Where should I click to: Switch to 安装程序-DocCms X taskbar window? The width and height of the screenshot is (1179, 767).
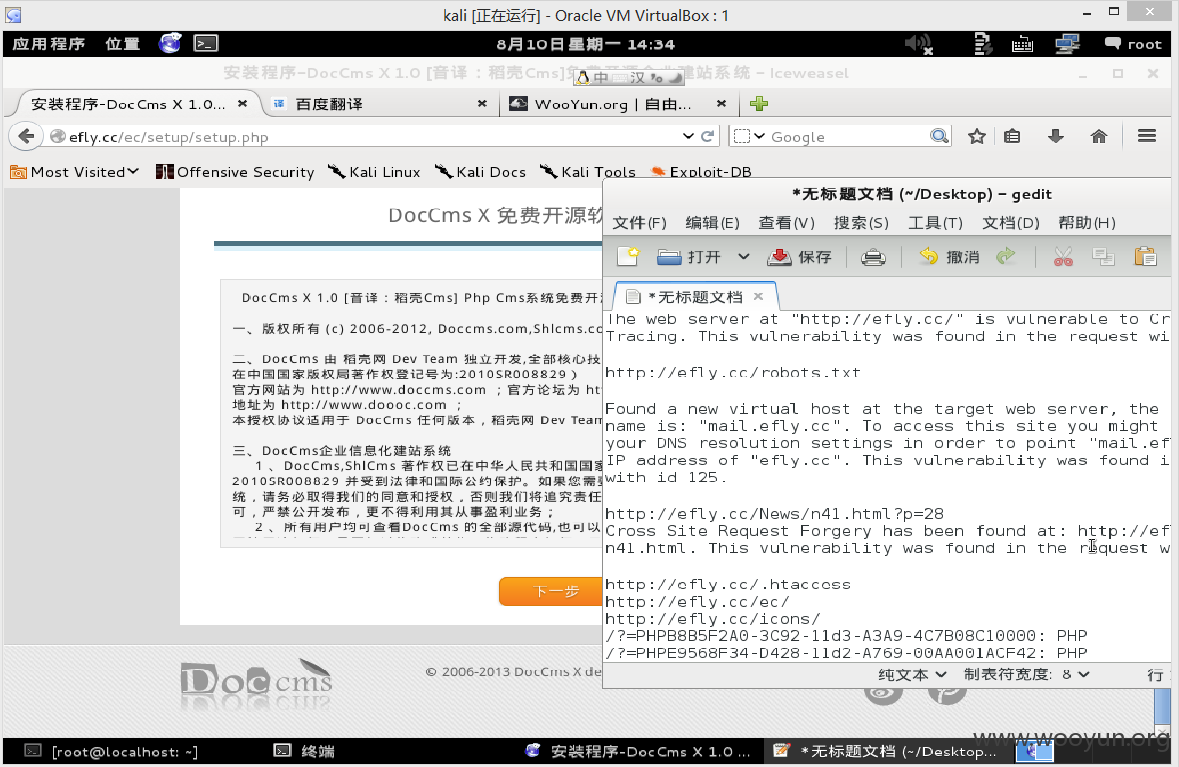point(638,751)
